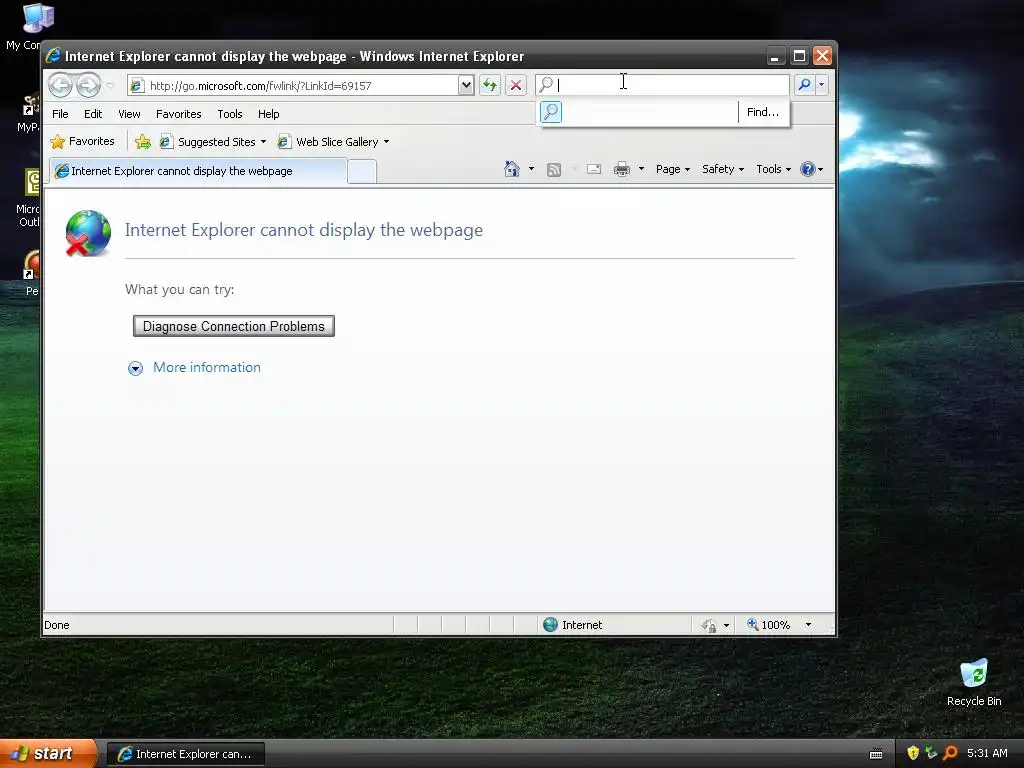Open the recent pages dropdown arrow

click(110, 86)
